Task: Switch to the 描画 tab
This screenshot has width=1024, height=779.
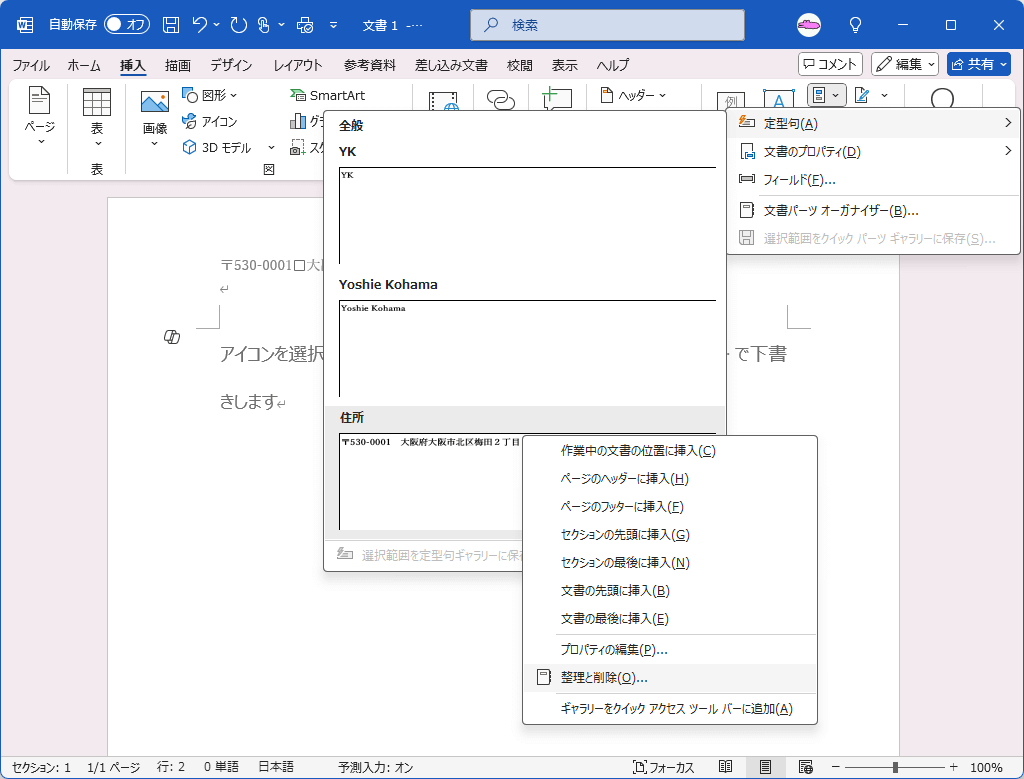Action: click(178, 65)
